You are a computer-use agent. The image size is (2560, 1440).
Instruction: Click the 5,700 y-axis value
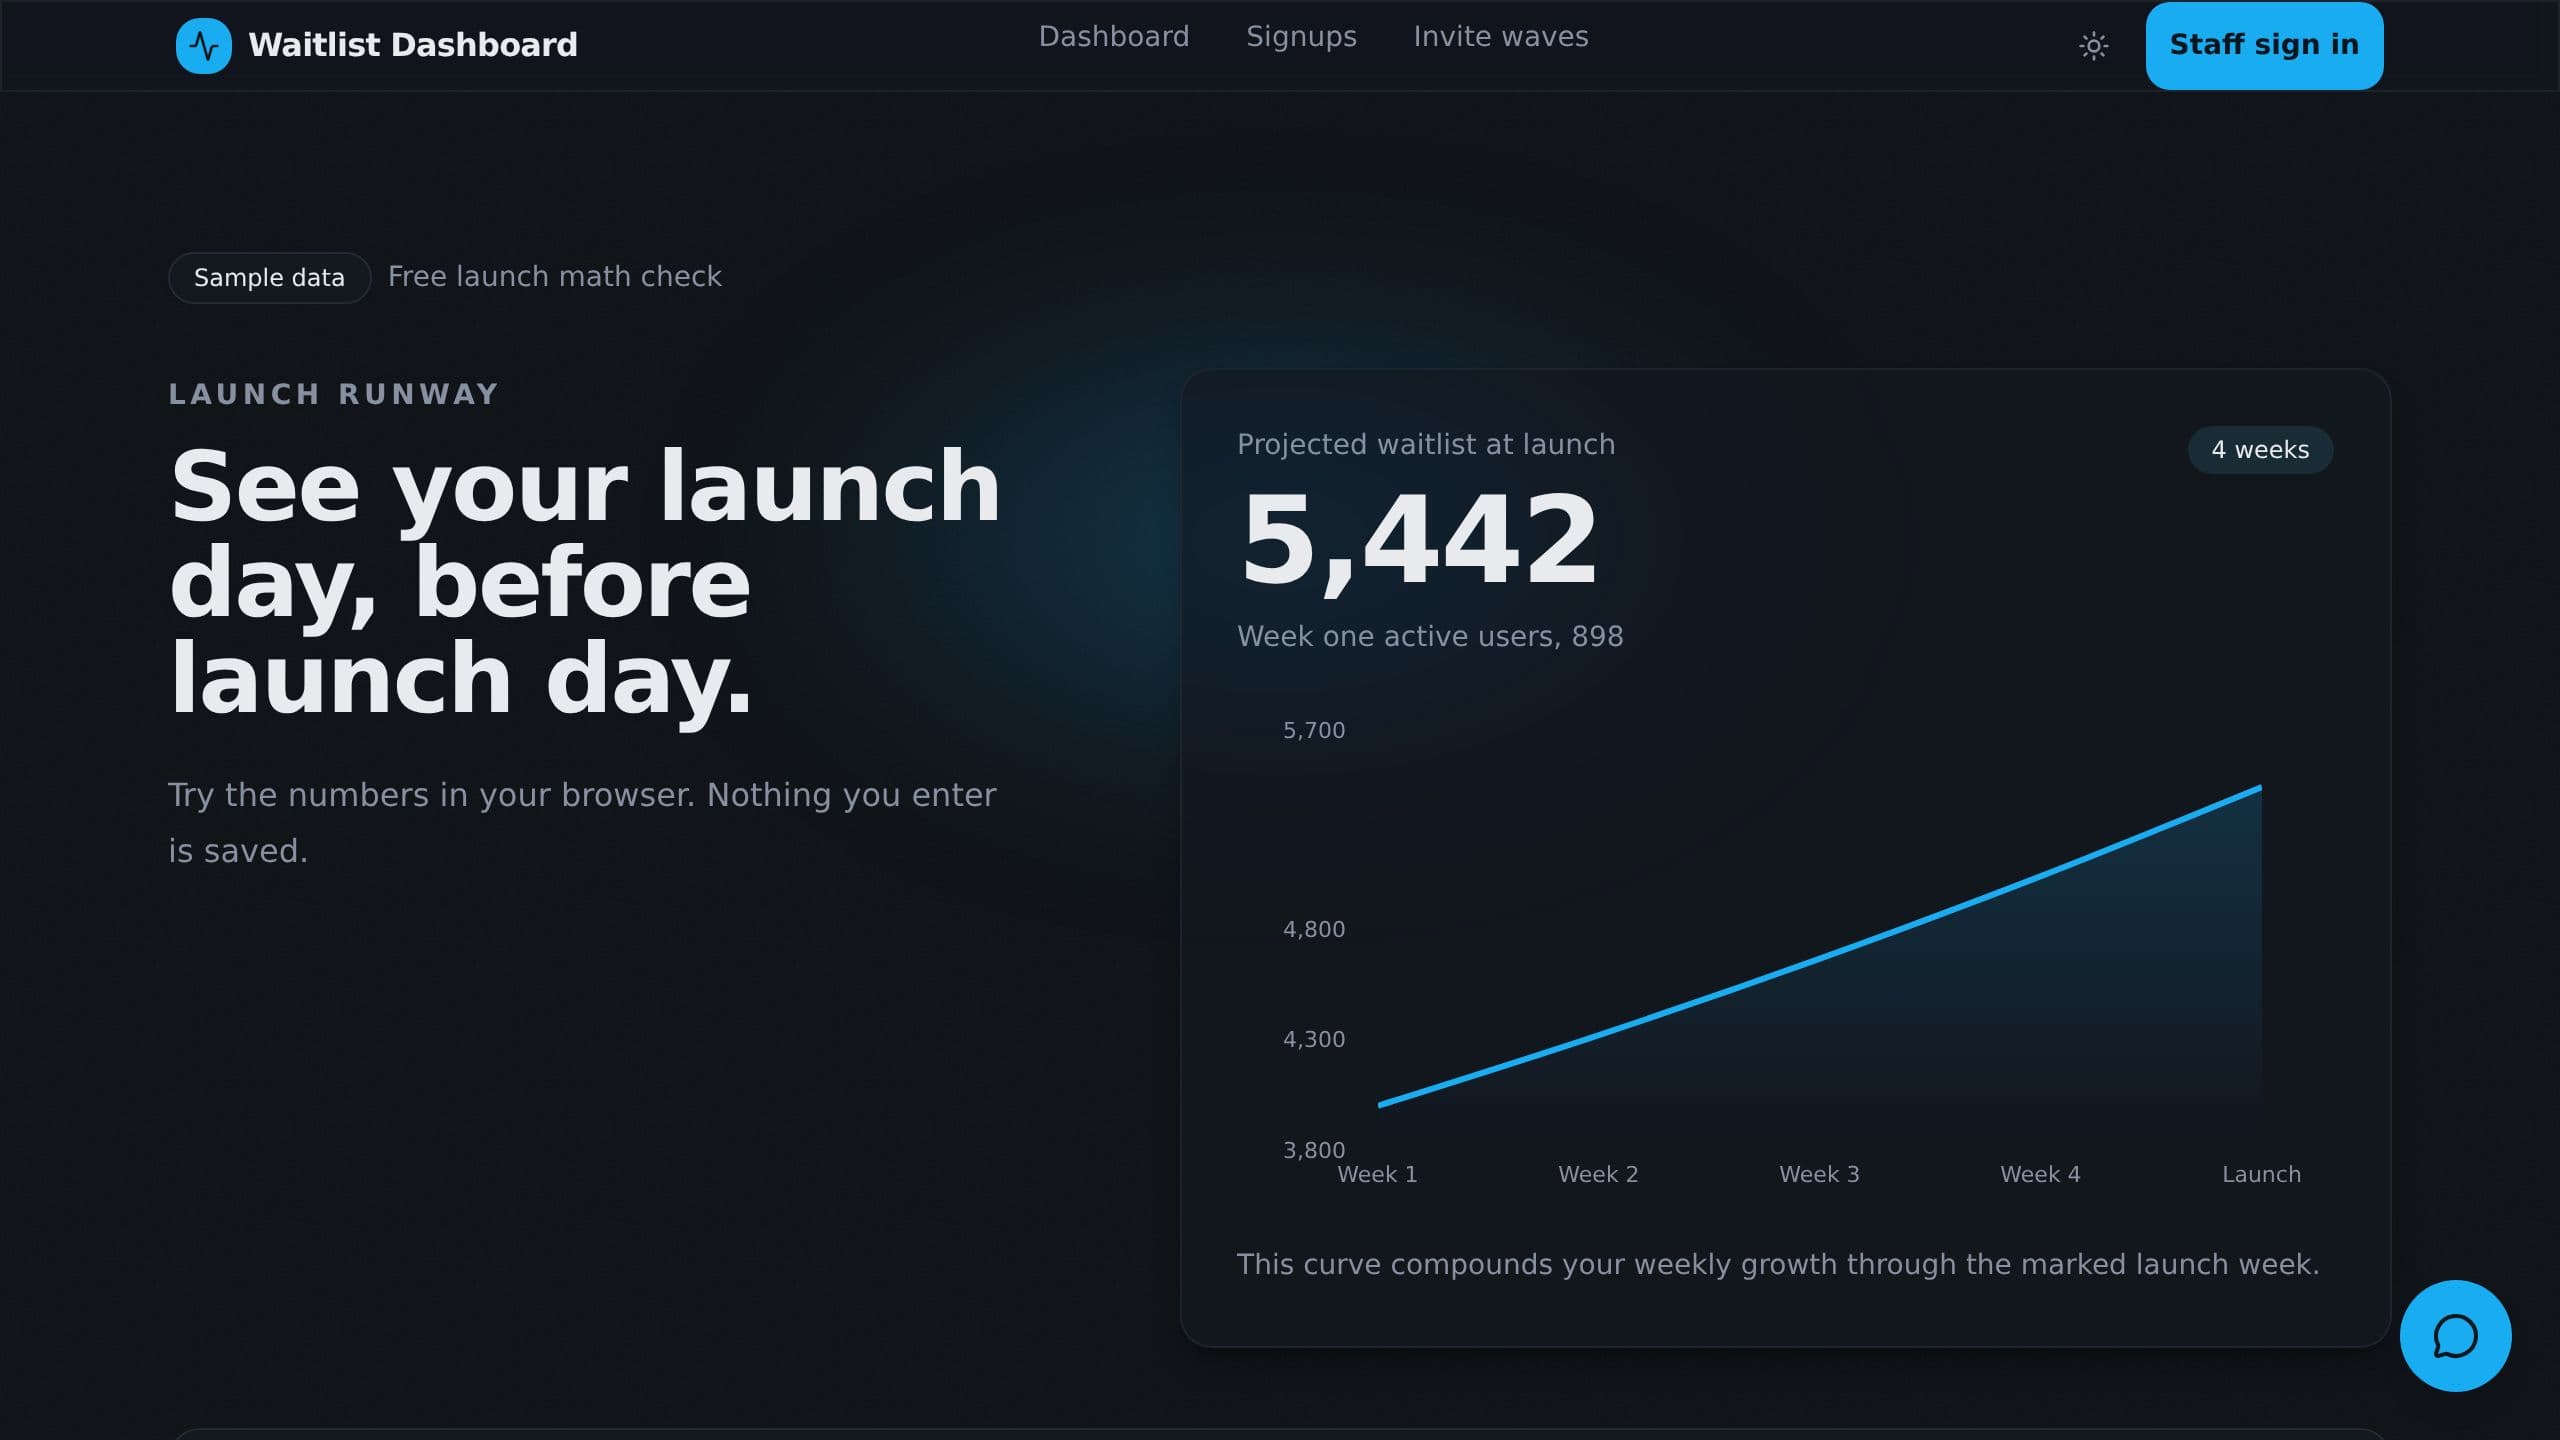pyautogui.click(x=1314, y=731)
